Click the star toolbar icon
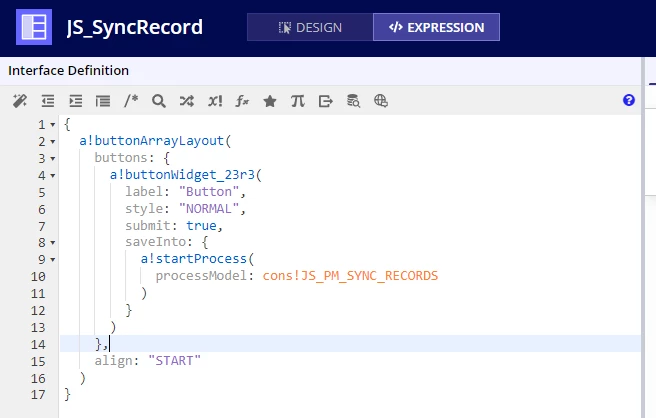Image resolution: width=656 pixels, height=418 pixels. [270, 101]
